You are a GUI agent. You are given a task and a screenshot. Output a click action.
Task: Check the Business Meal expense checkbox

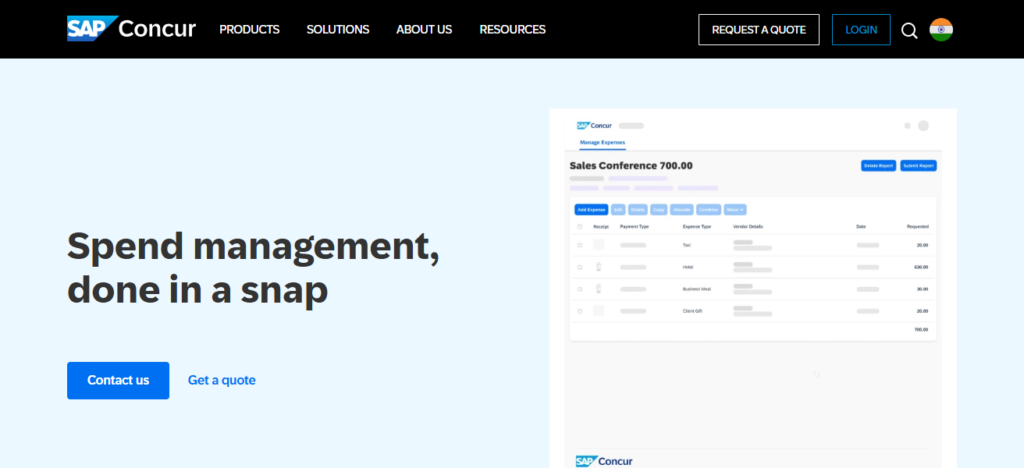[x=579, y=289]
